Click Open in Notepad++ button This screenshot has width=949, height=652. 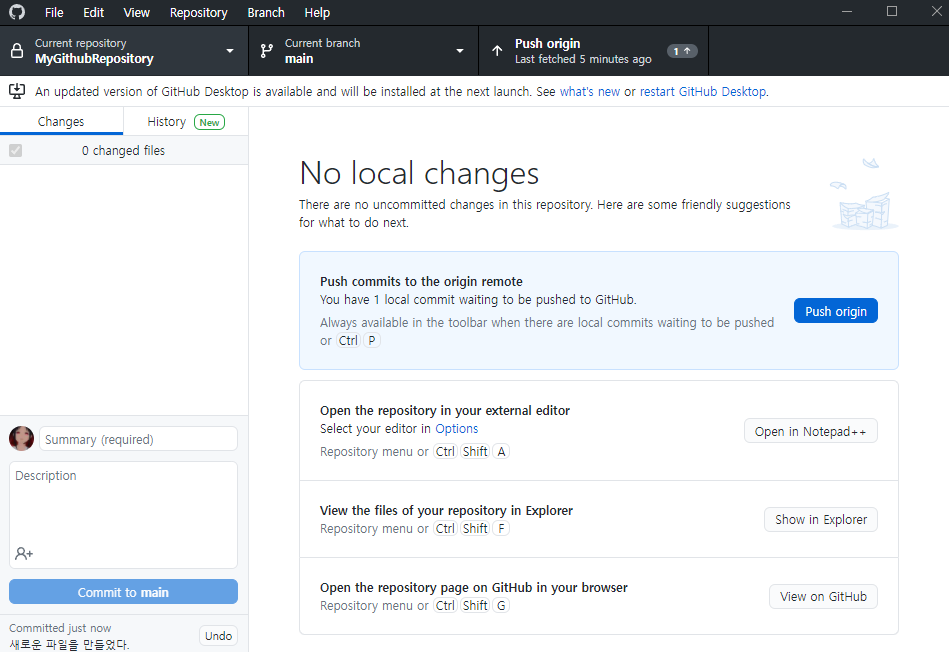pyautogui.click(x=810, y=431)
